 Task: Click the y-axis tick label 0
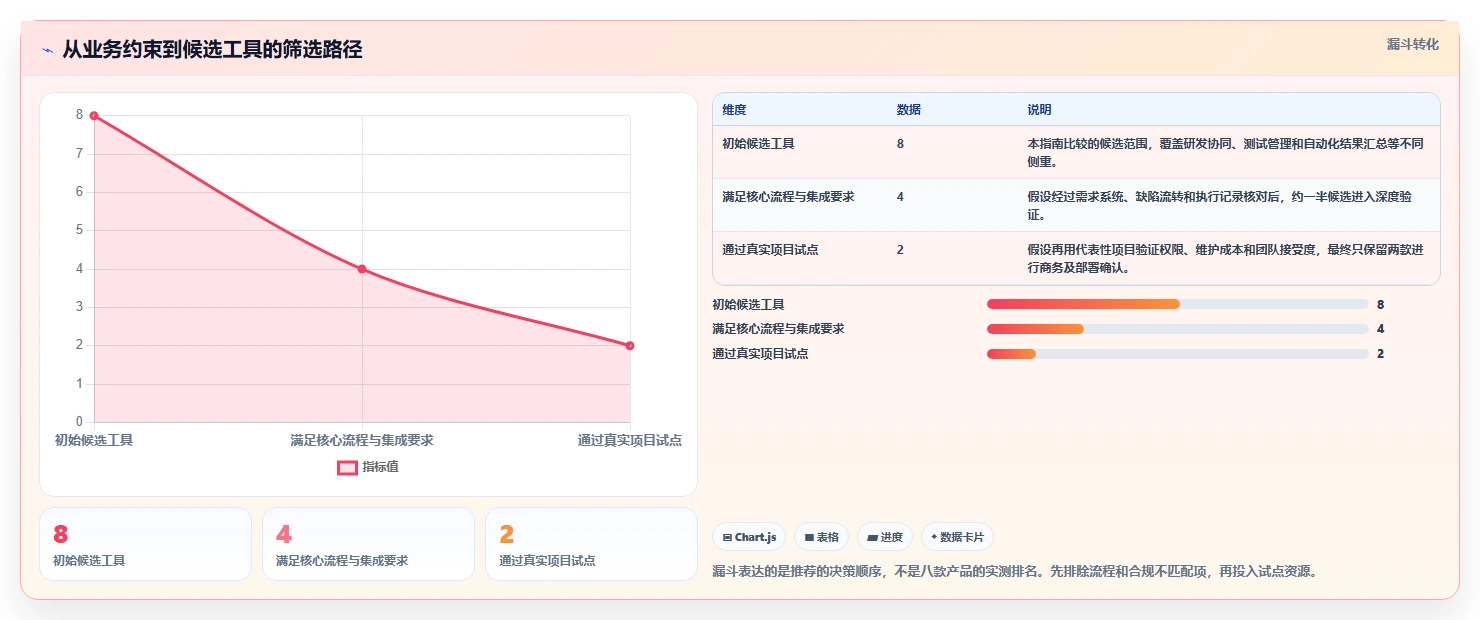point(80,422)
